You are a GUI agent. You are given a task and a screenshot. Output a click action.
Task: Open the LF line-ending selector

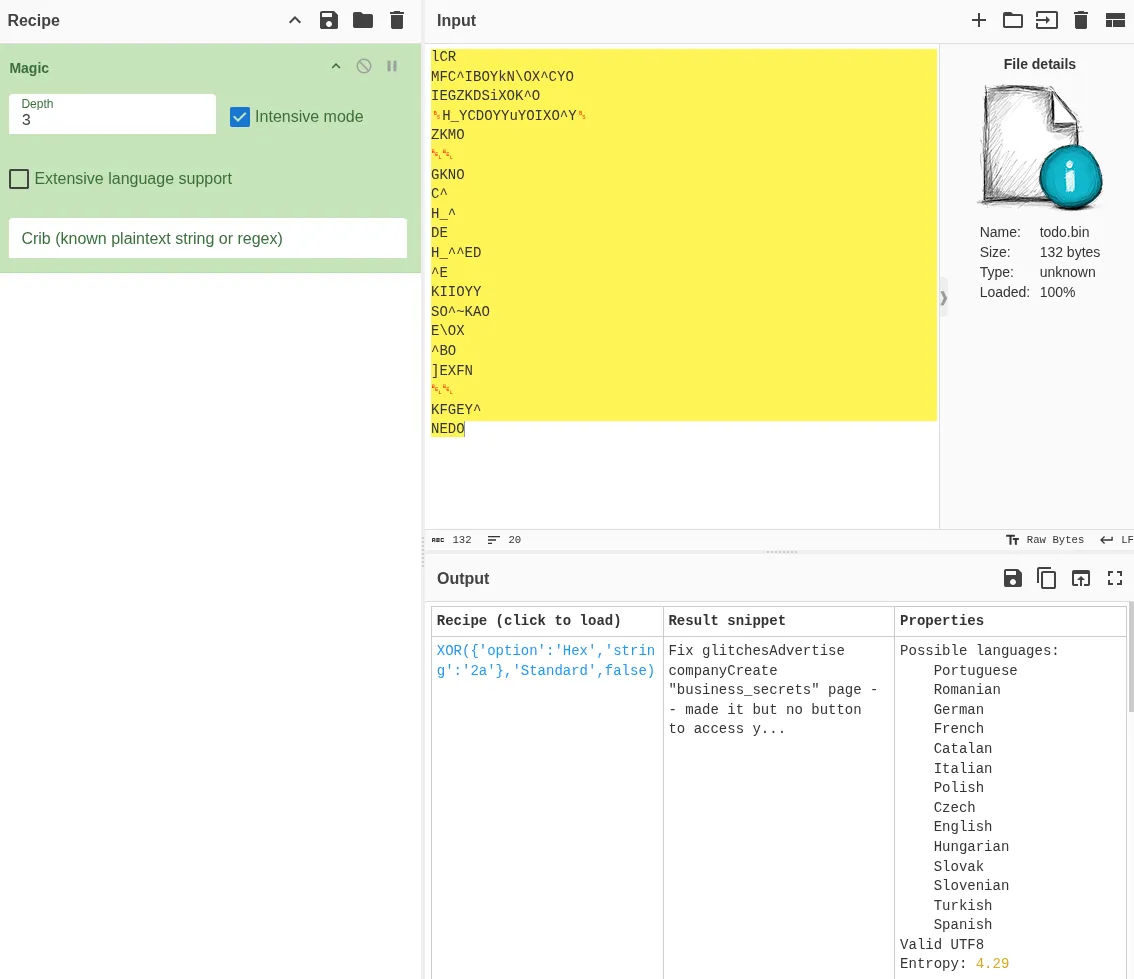pos(1120,540)
